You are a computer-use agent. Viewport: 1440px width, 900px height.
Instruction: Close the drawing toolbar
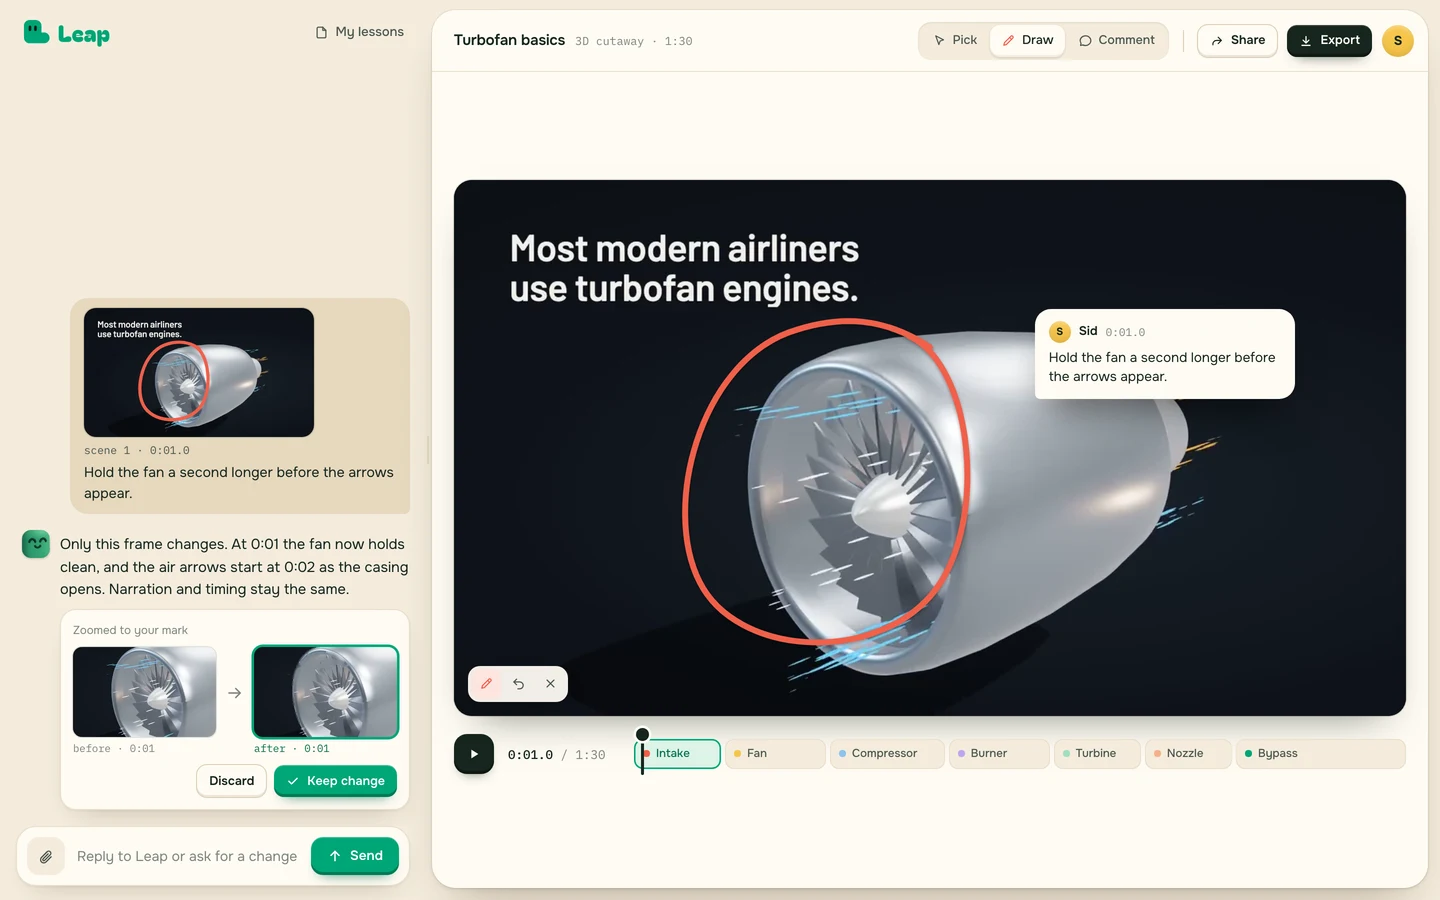550,684
